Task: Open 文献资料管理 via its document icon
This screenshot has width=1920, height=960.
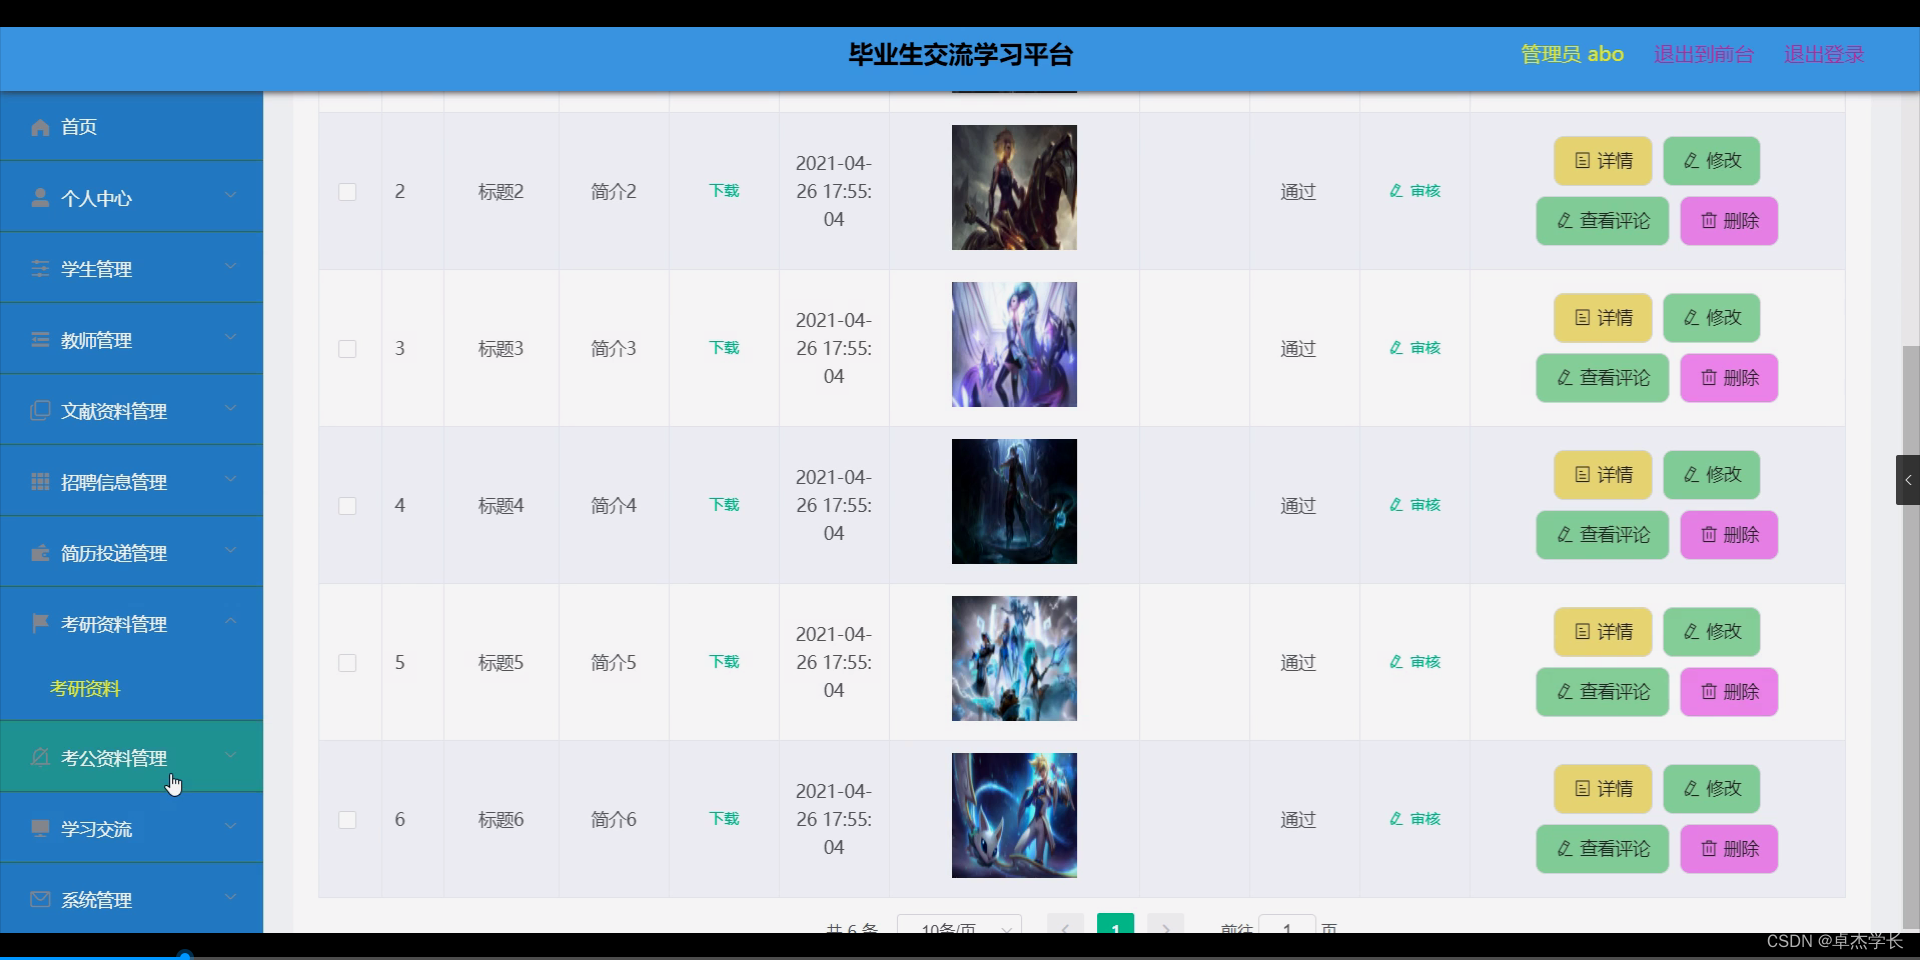Action: [x=40, y=409]
